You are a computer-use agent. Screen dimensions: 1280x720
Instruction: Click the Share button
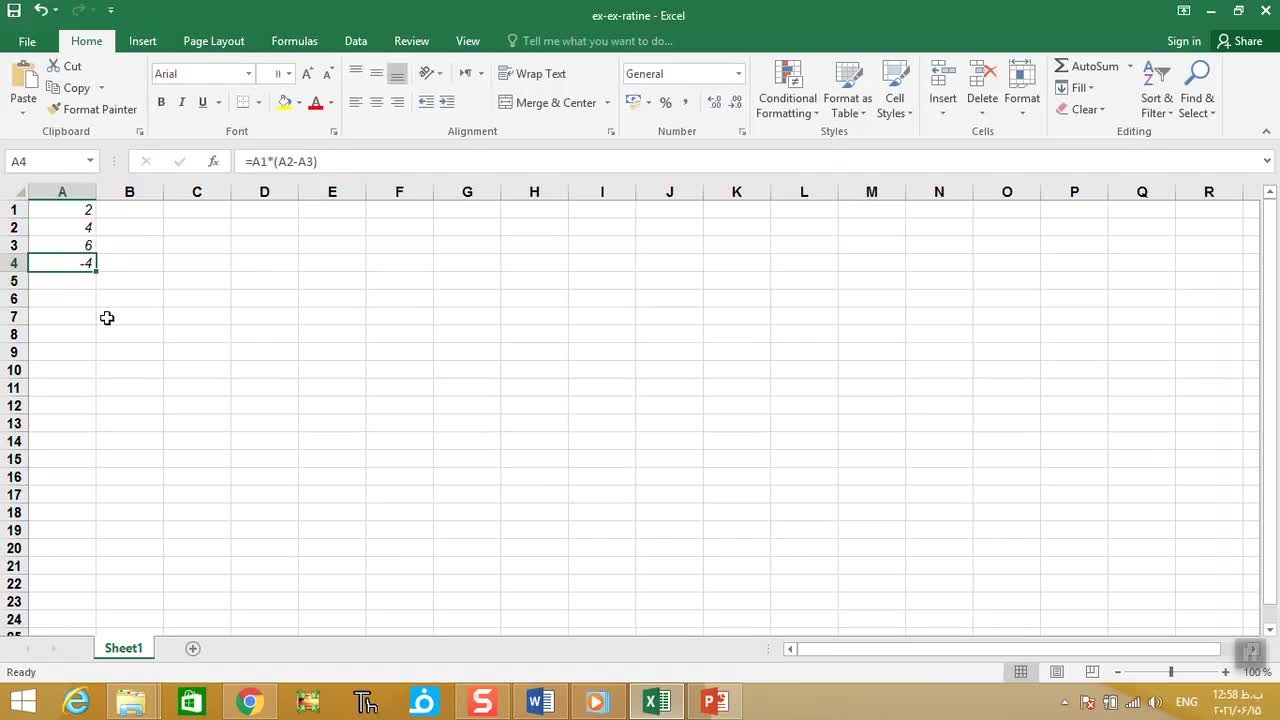coord(1239,41)
